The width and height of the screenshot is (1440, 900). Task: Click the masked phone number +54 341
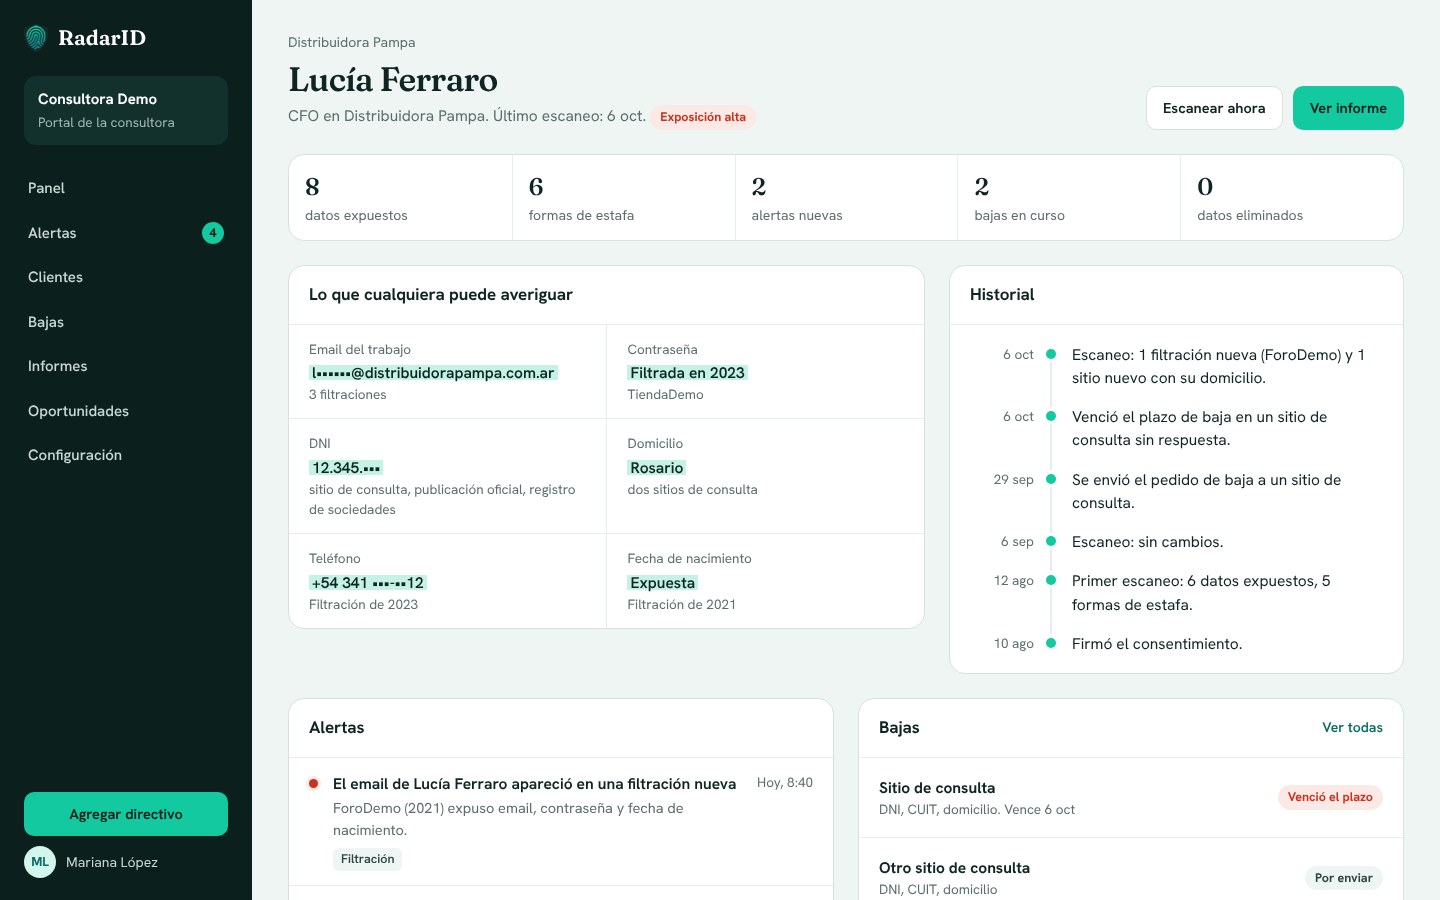coord(368,583)
